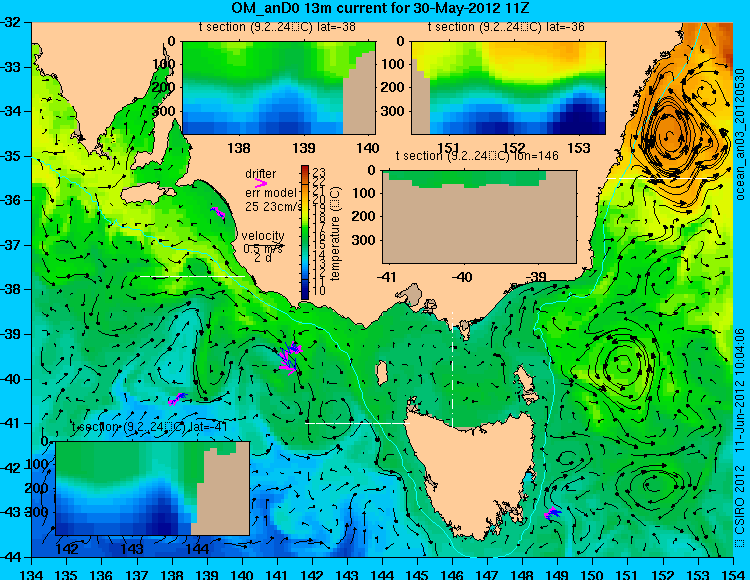Click the white section line at latitude -38

[192, 276]
